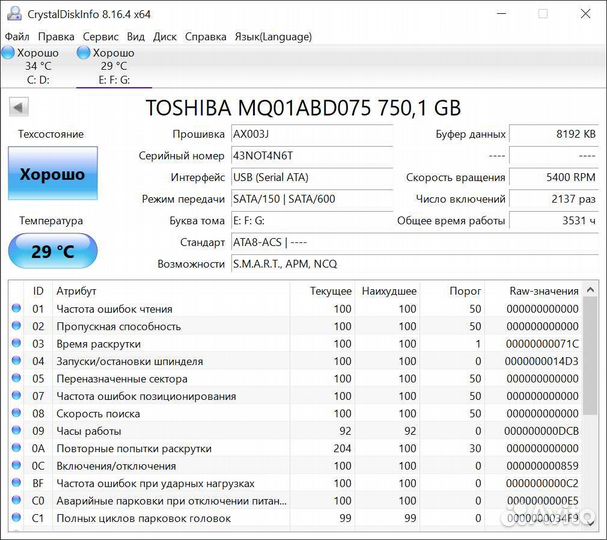Screen dimensions: 607x540
Task: Click the Текущее column header
Action: point(322,291)
